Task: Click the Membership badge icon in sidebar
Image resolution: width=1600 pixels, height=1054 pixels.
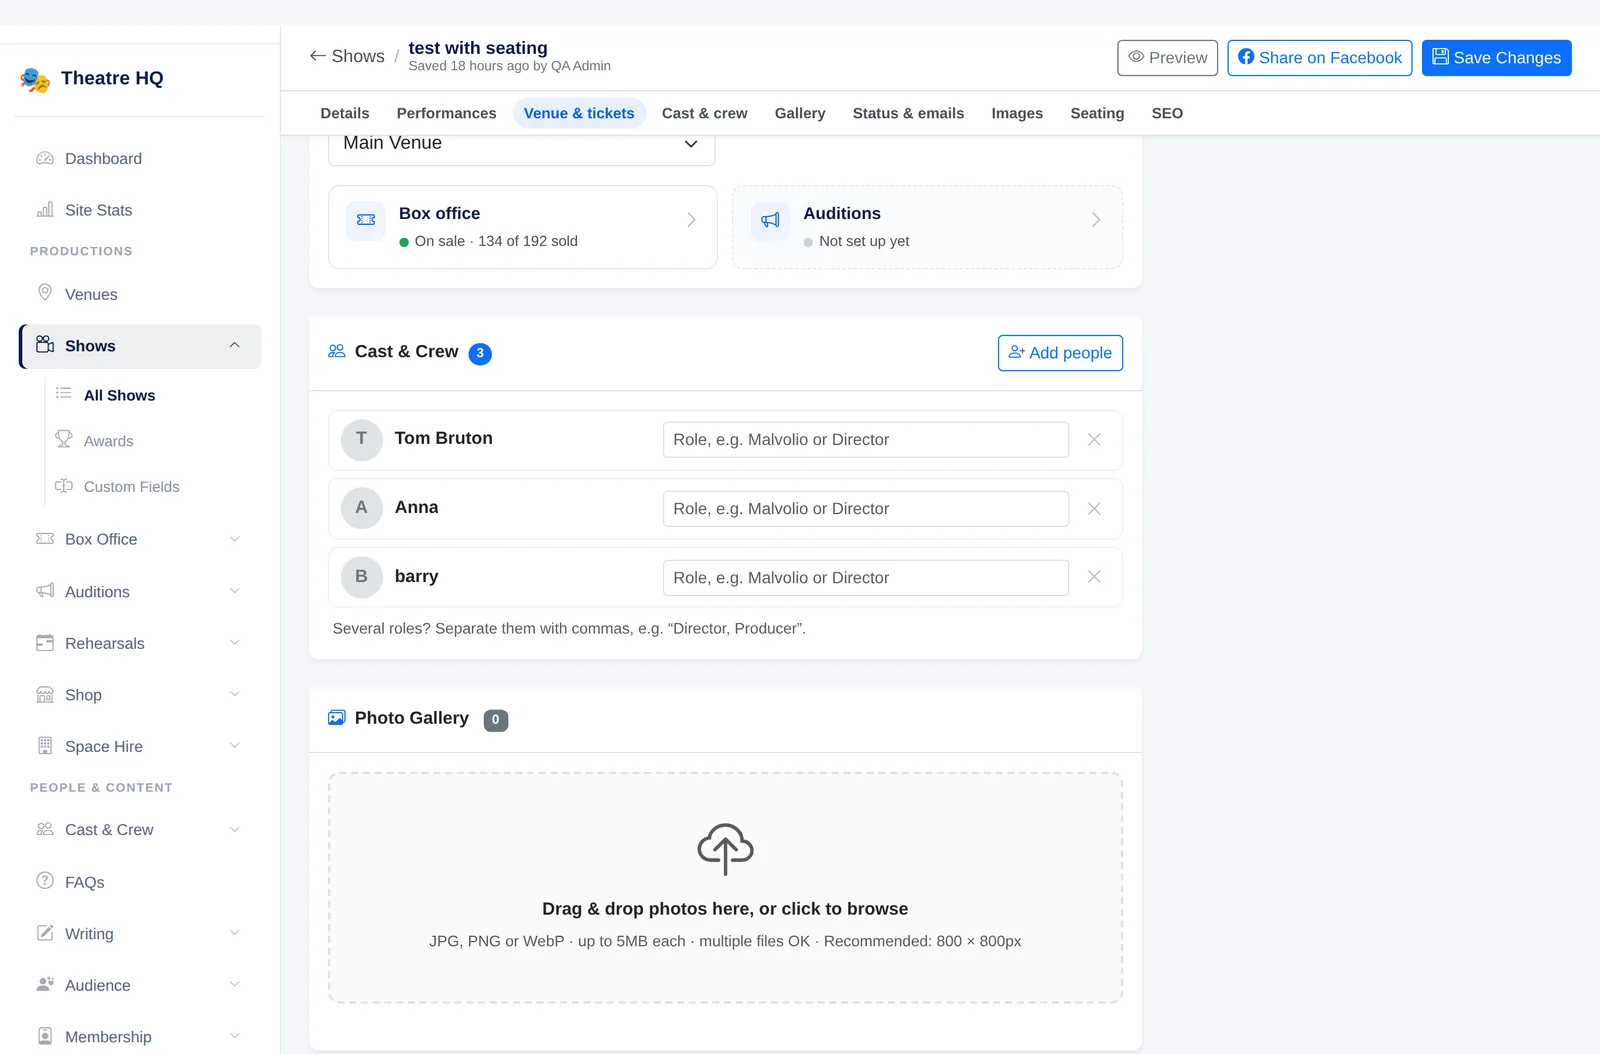Action: [45, 1036]
